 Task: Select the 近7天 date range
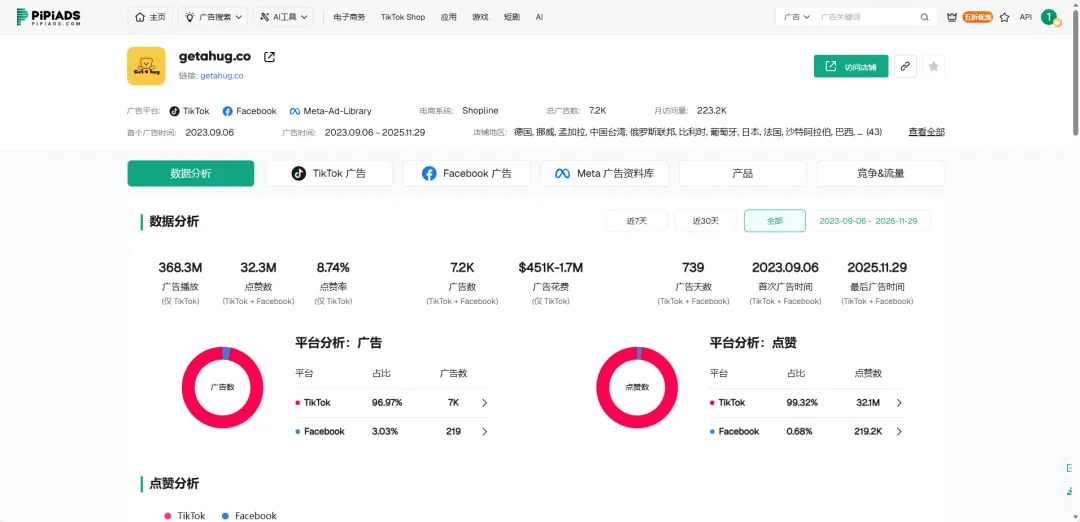click(x=636, y=221)
